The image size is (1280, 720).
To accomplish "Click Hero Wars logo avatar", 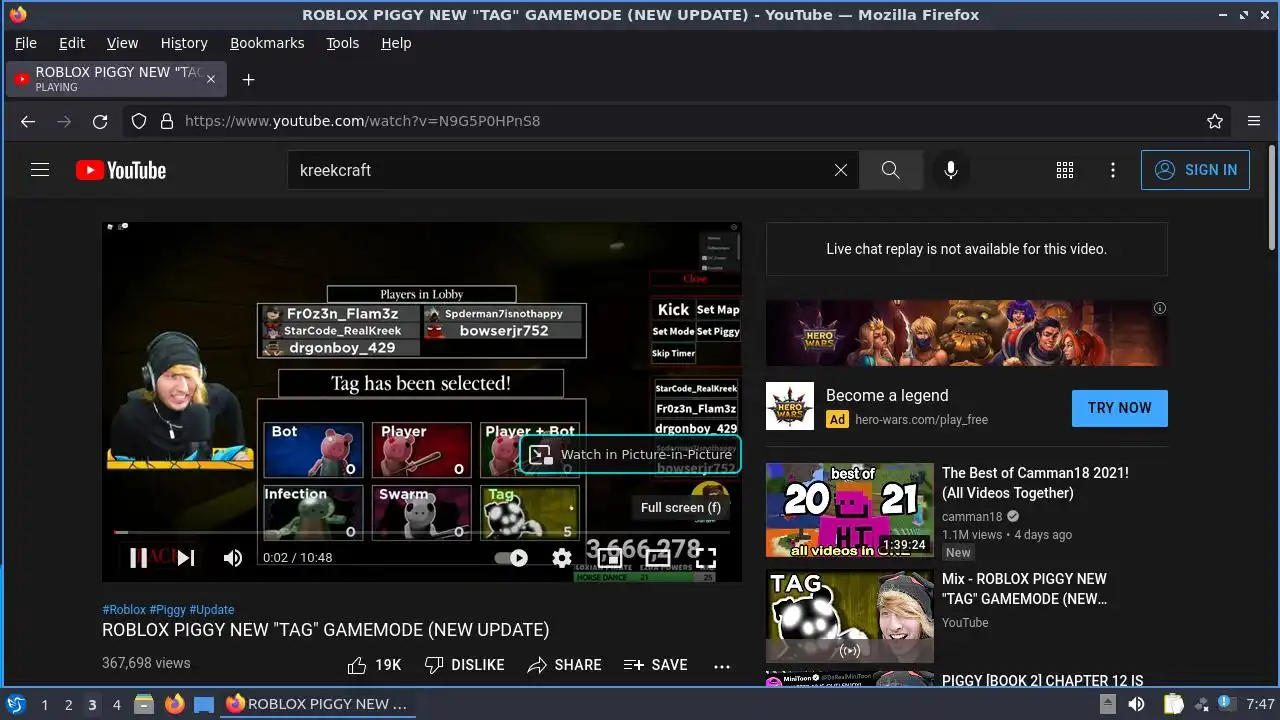I will tap(790, 406).
